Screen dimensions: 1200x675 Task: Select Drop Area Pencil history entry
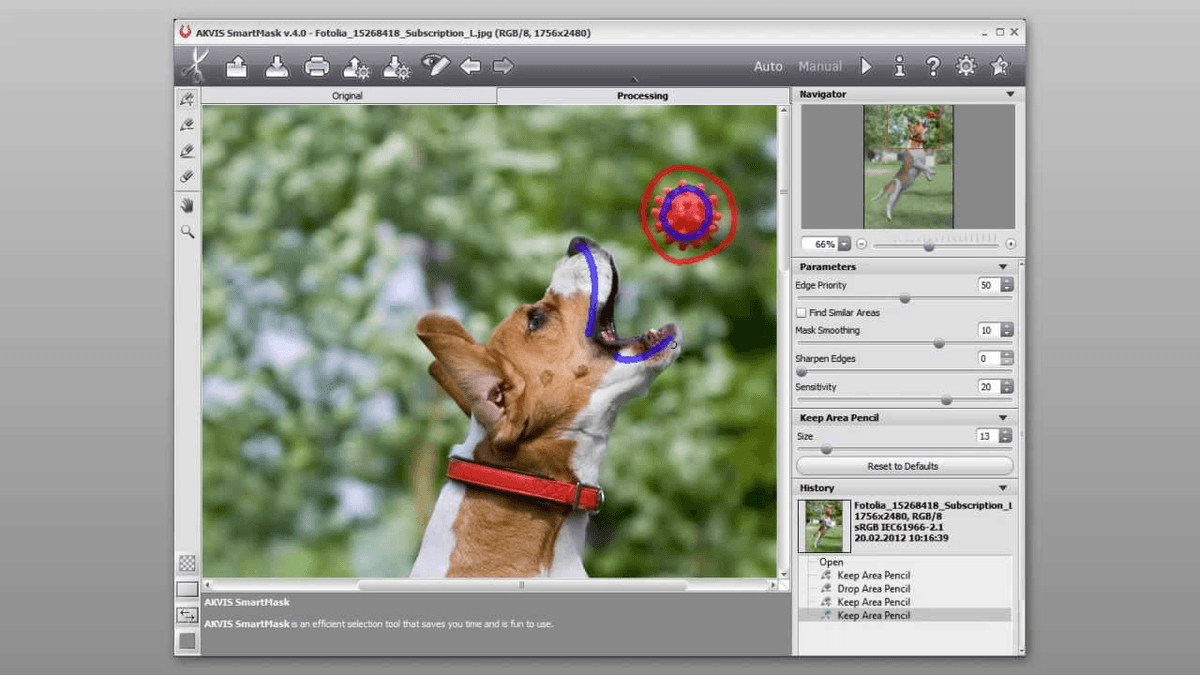(x=873, y=589)
